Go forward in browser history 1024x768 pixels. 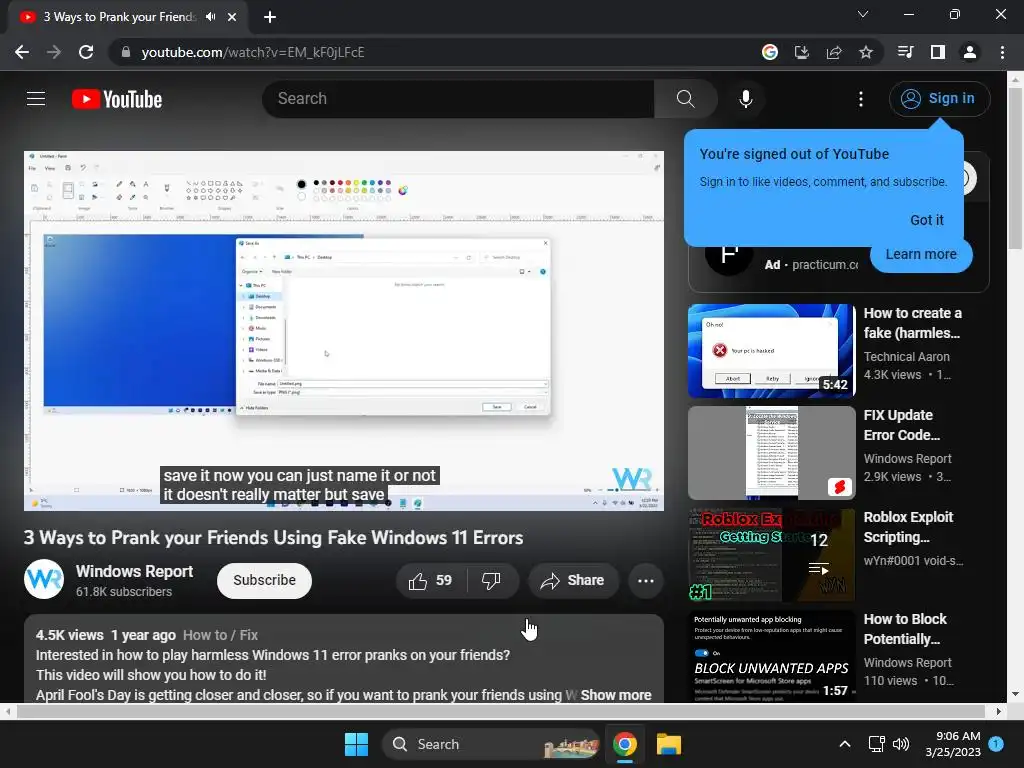coord(54,52)
